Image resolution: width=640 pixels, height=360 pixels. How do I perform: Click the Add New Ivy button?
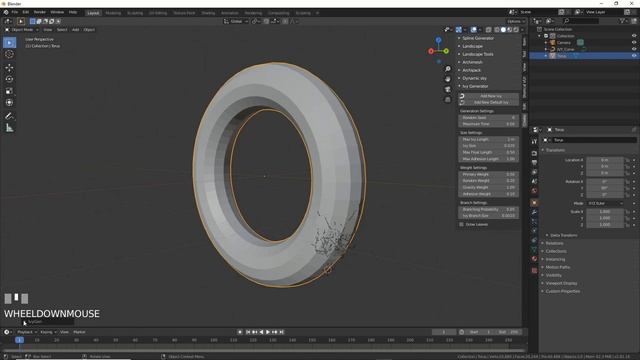(x=489, y=96)
